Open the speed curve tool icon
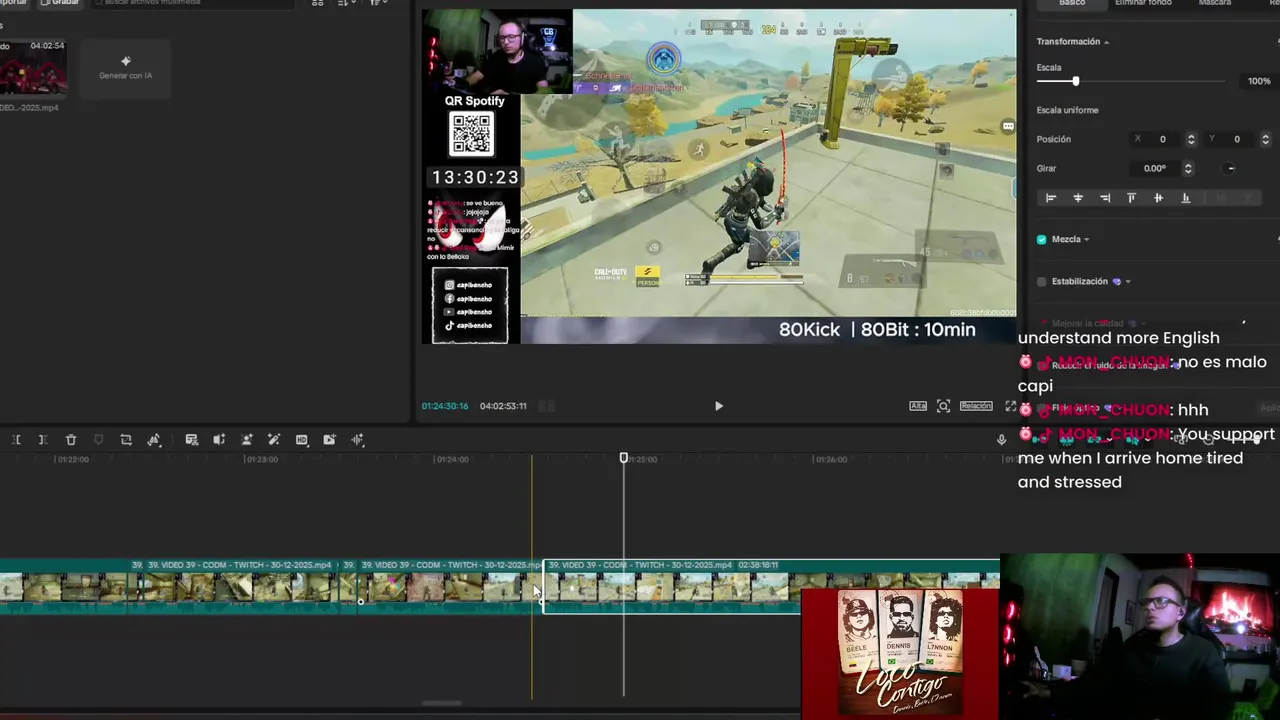 [154, 440]
